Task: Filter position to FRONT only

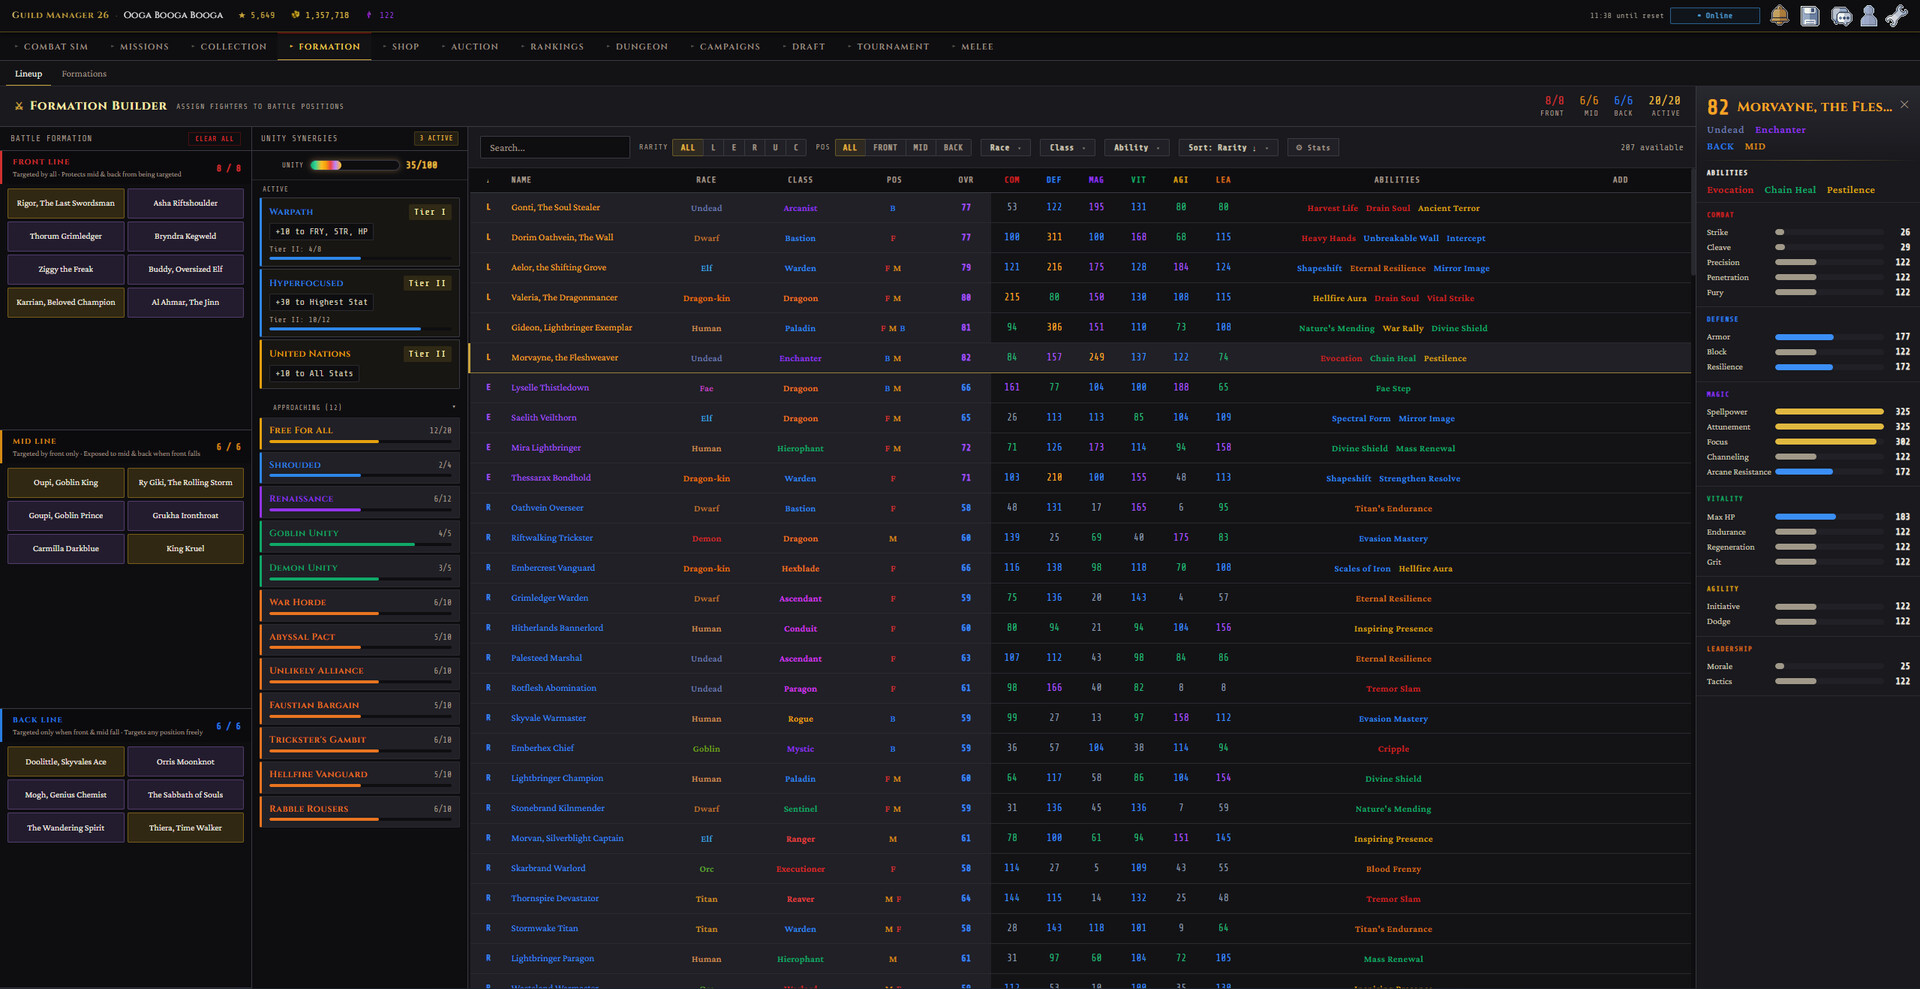Action: [885, 148]
